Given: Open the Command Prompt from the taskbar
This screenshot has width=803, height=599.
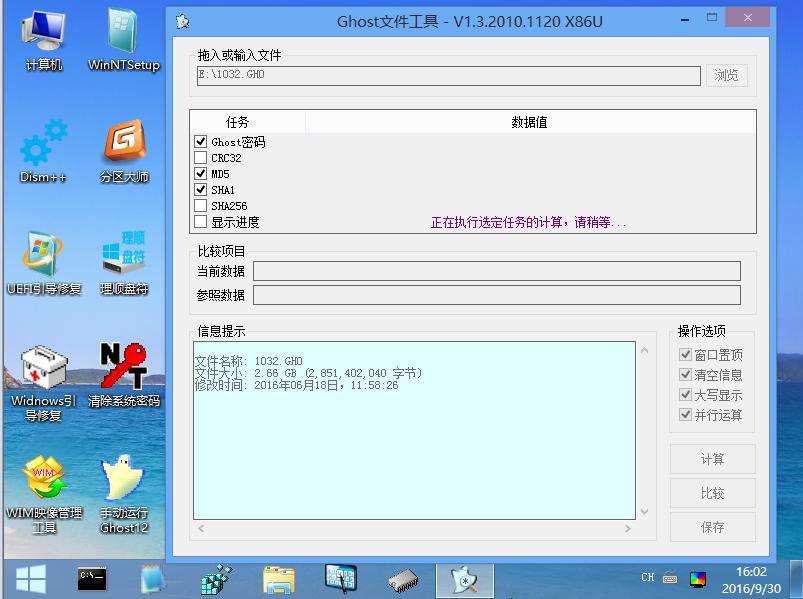Looking at the screenshot, I should (92, 578).
